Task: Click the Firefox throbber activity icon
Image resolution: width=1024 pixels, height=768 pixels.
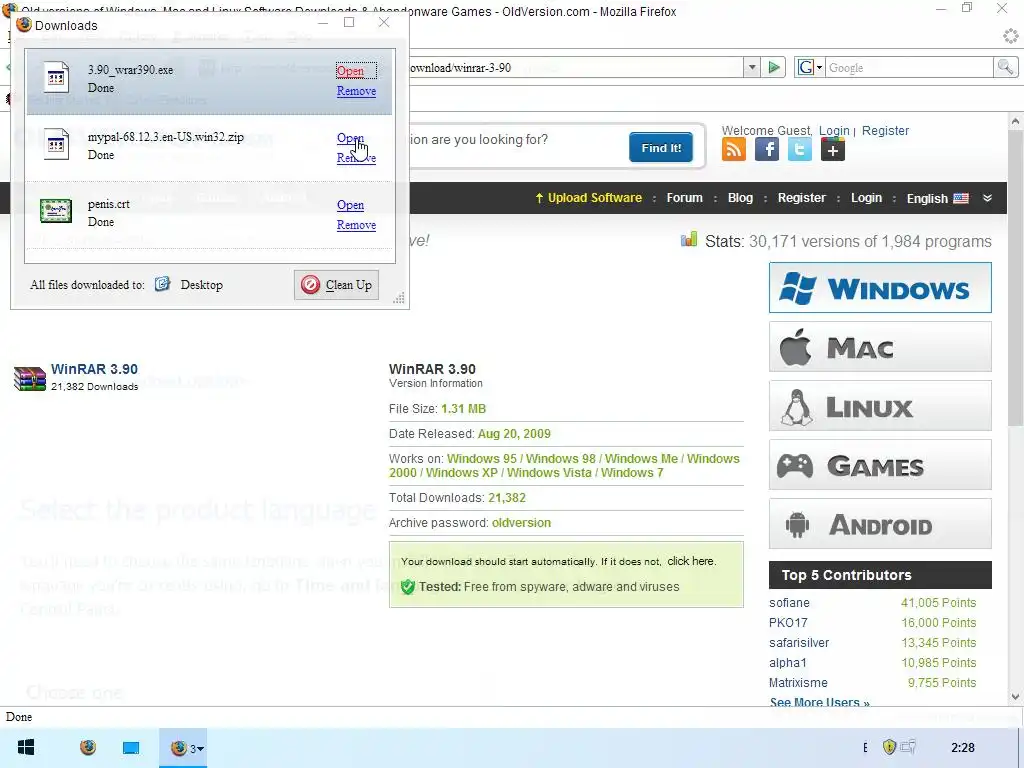Action: pos(1010,36)
